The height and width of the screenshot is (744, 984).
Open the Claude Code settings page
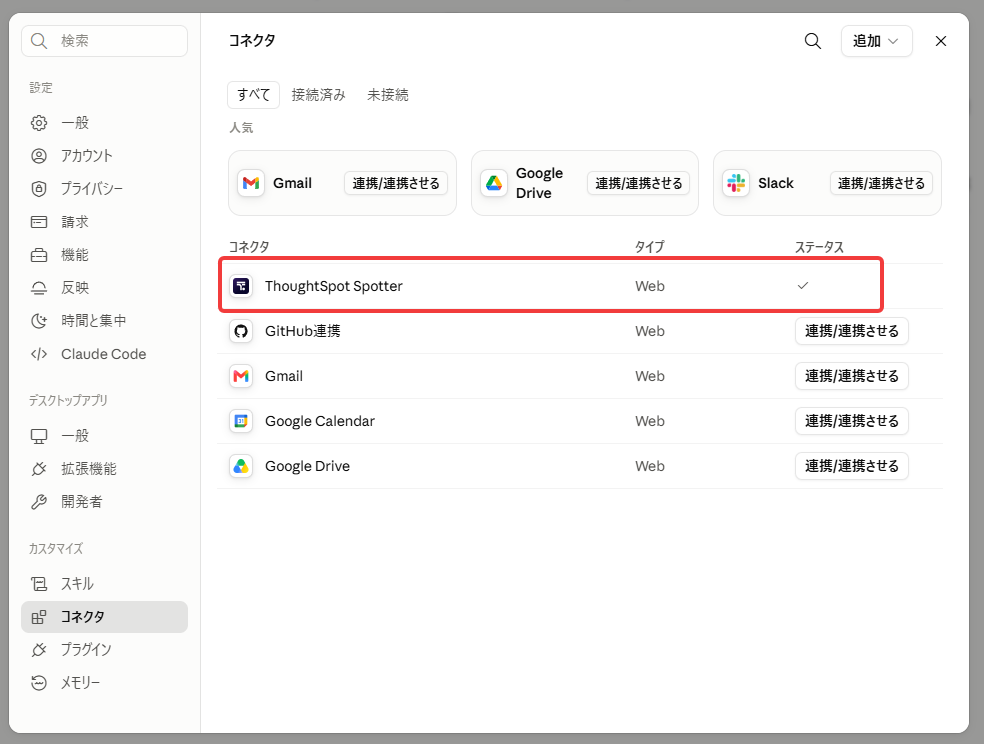(x=104, y=354)
